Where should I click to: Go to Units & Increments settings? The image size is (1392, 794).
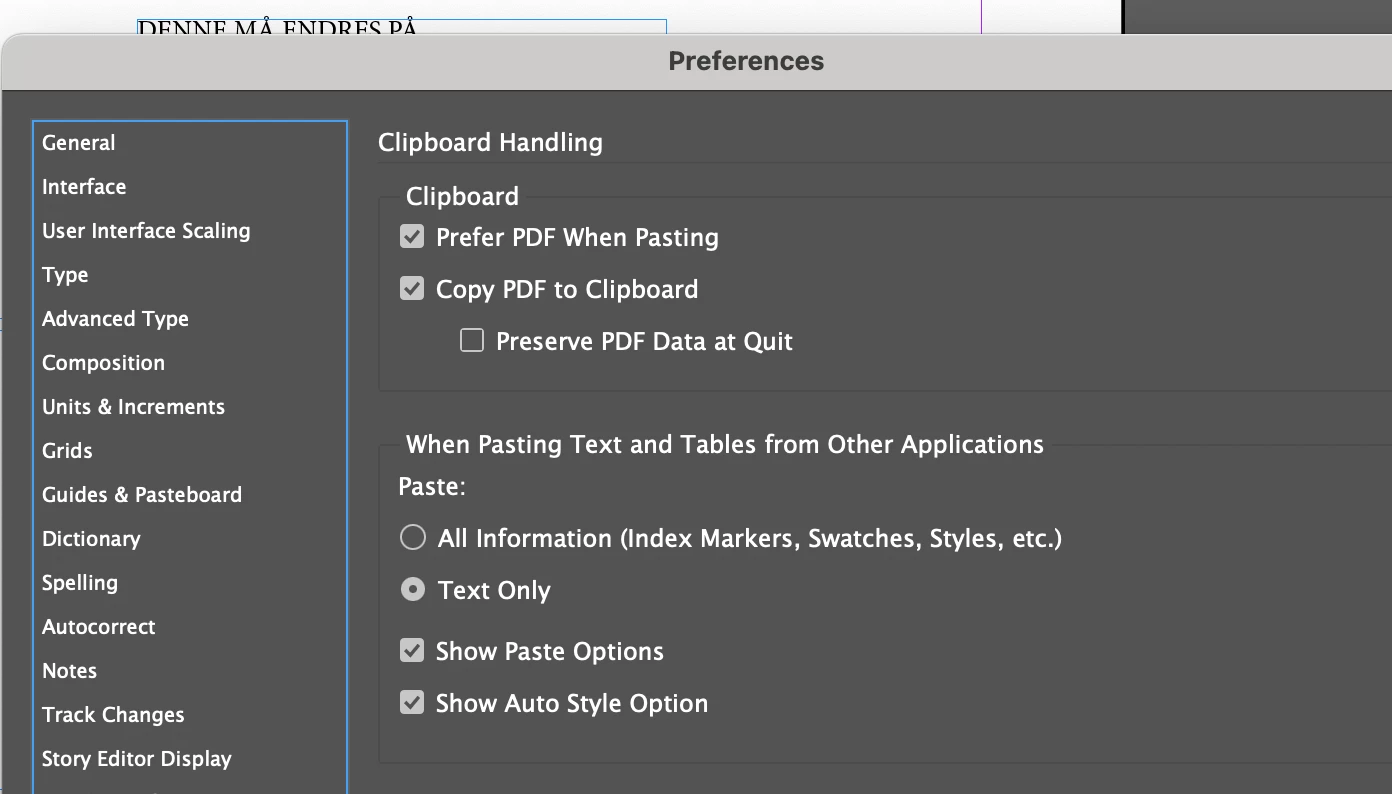pos(133,407)
